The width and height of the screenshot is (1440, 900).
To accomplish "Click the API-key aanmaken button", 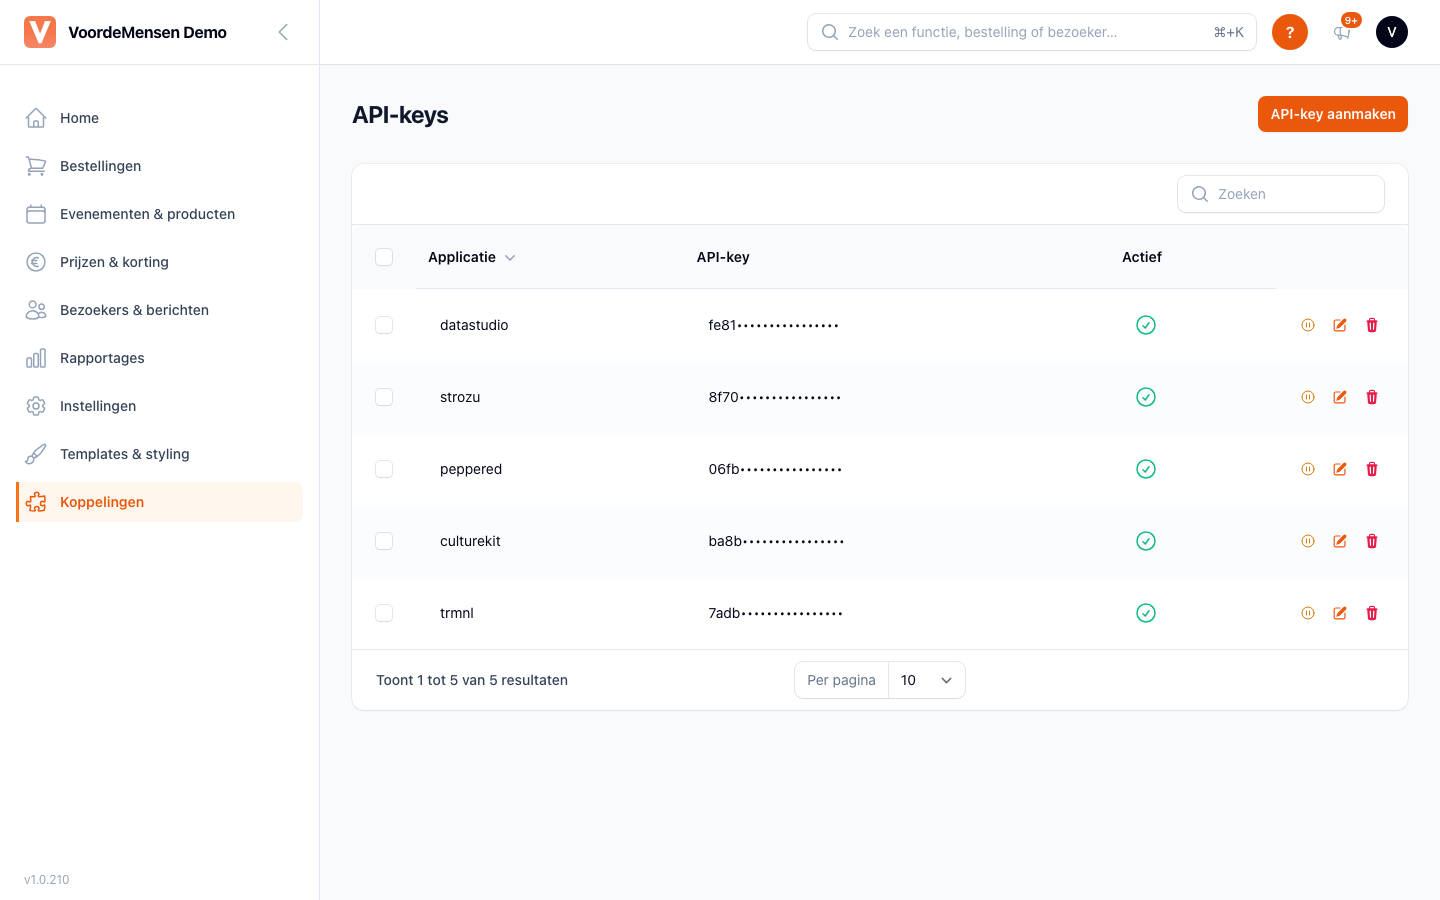I will click(x=1333, y=114).
